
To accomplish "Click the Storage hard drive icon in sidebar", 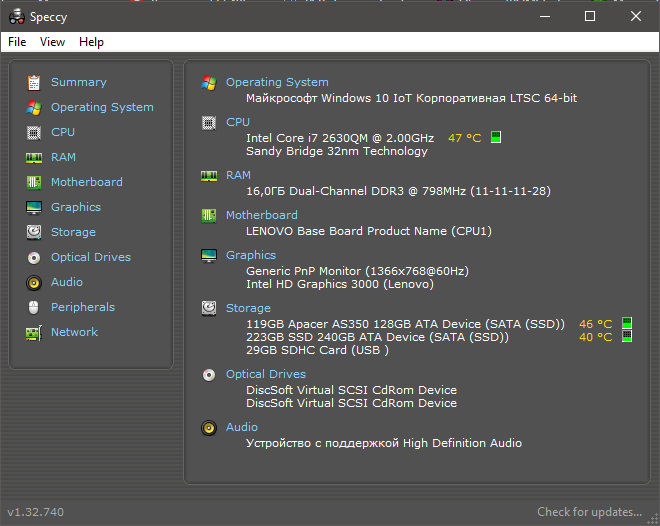I will coord(34,232).
